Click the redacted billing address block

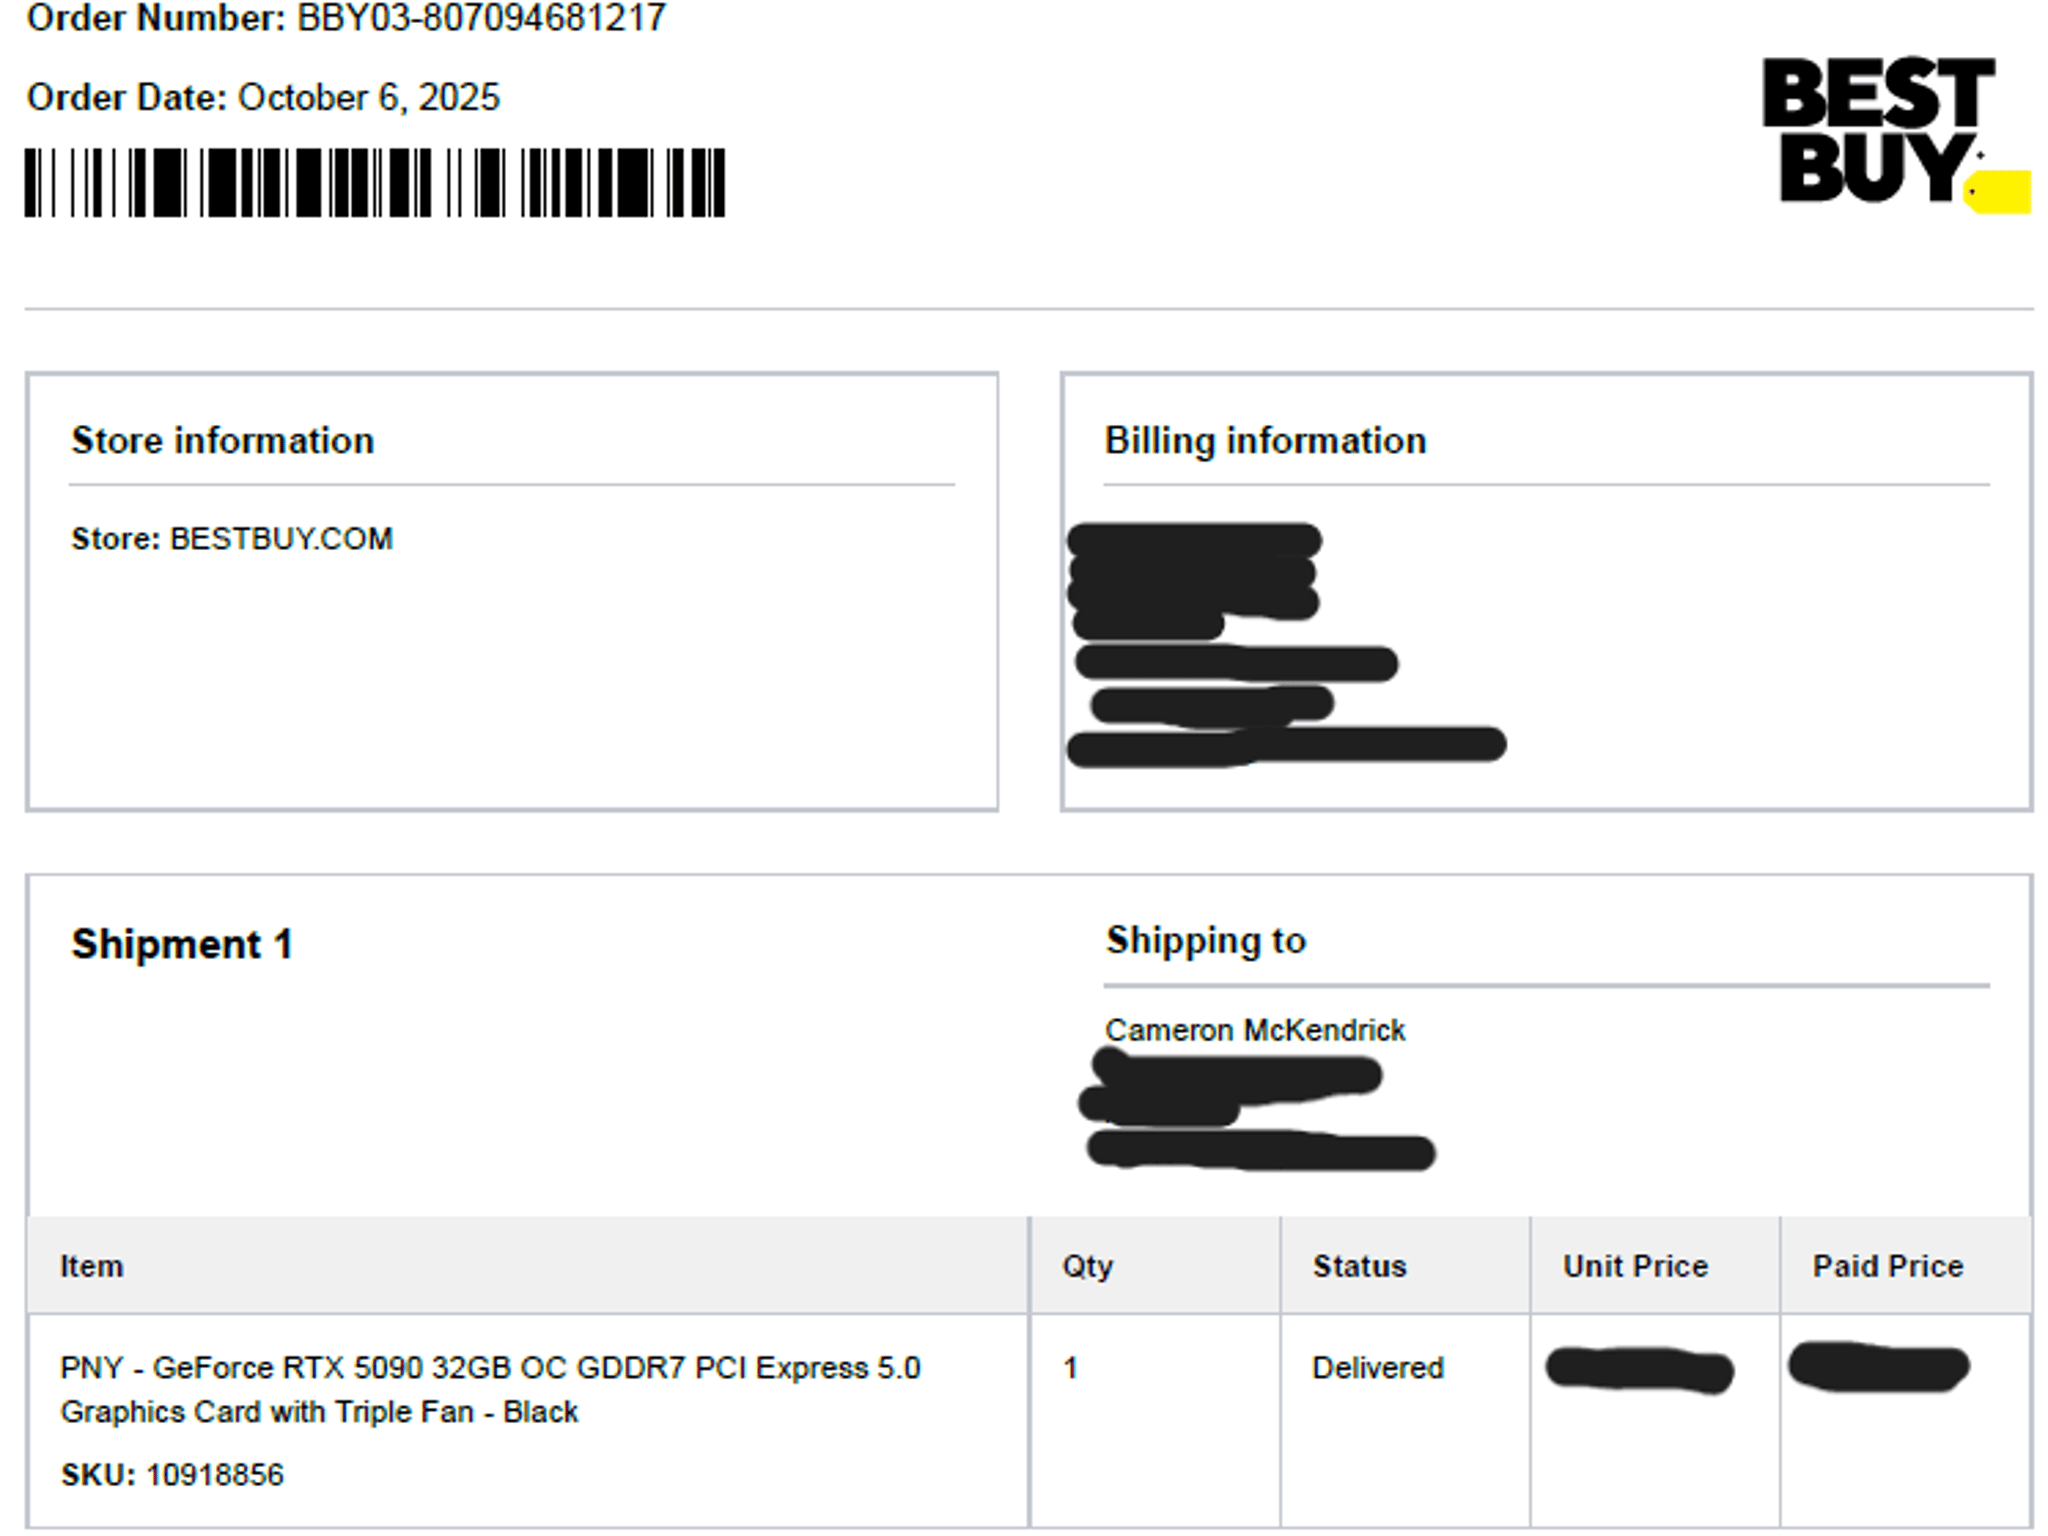coord(1286,644)
